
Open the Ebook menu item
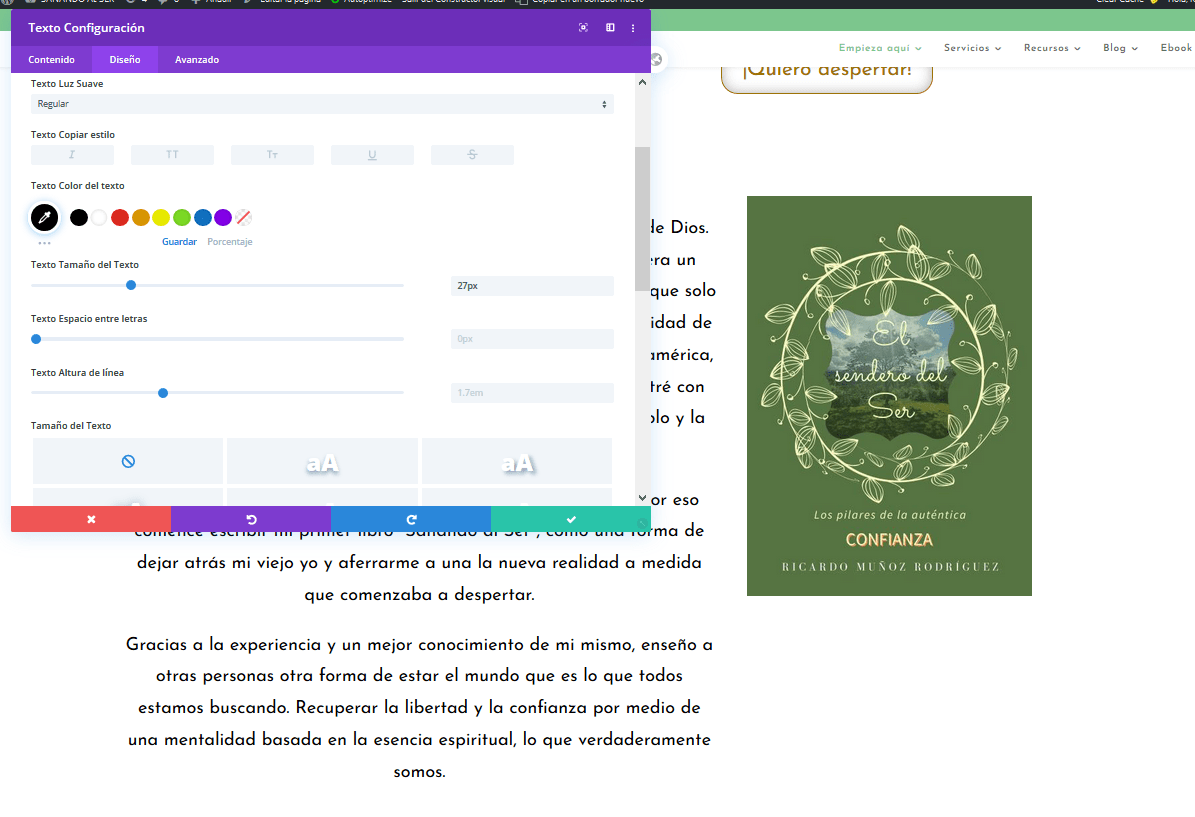point(1177,48)
